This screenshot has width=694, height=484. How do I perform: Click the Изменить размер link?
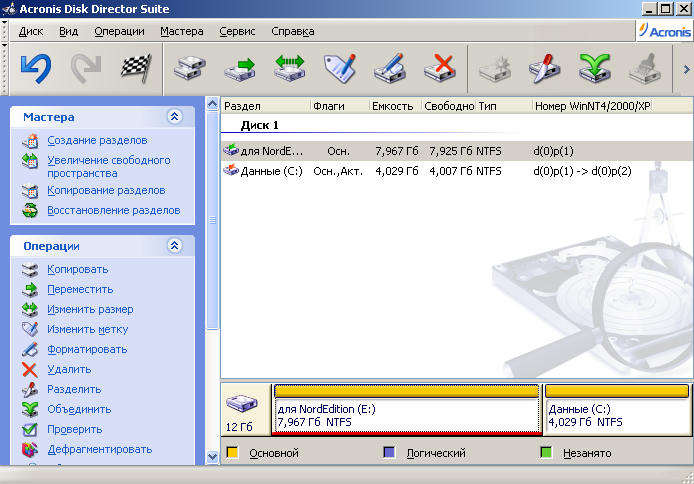(90, 309)
